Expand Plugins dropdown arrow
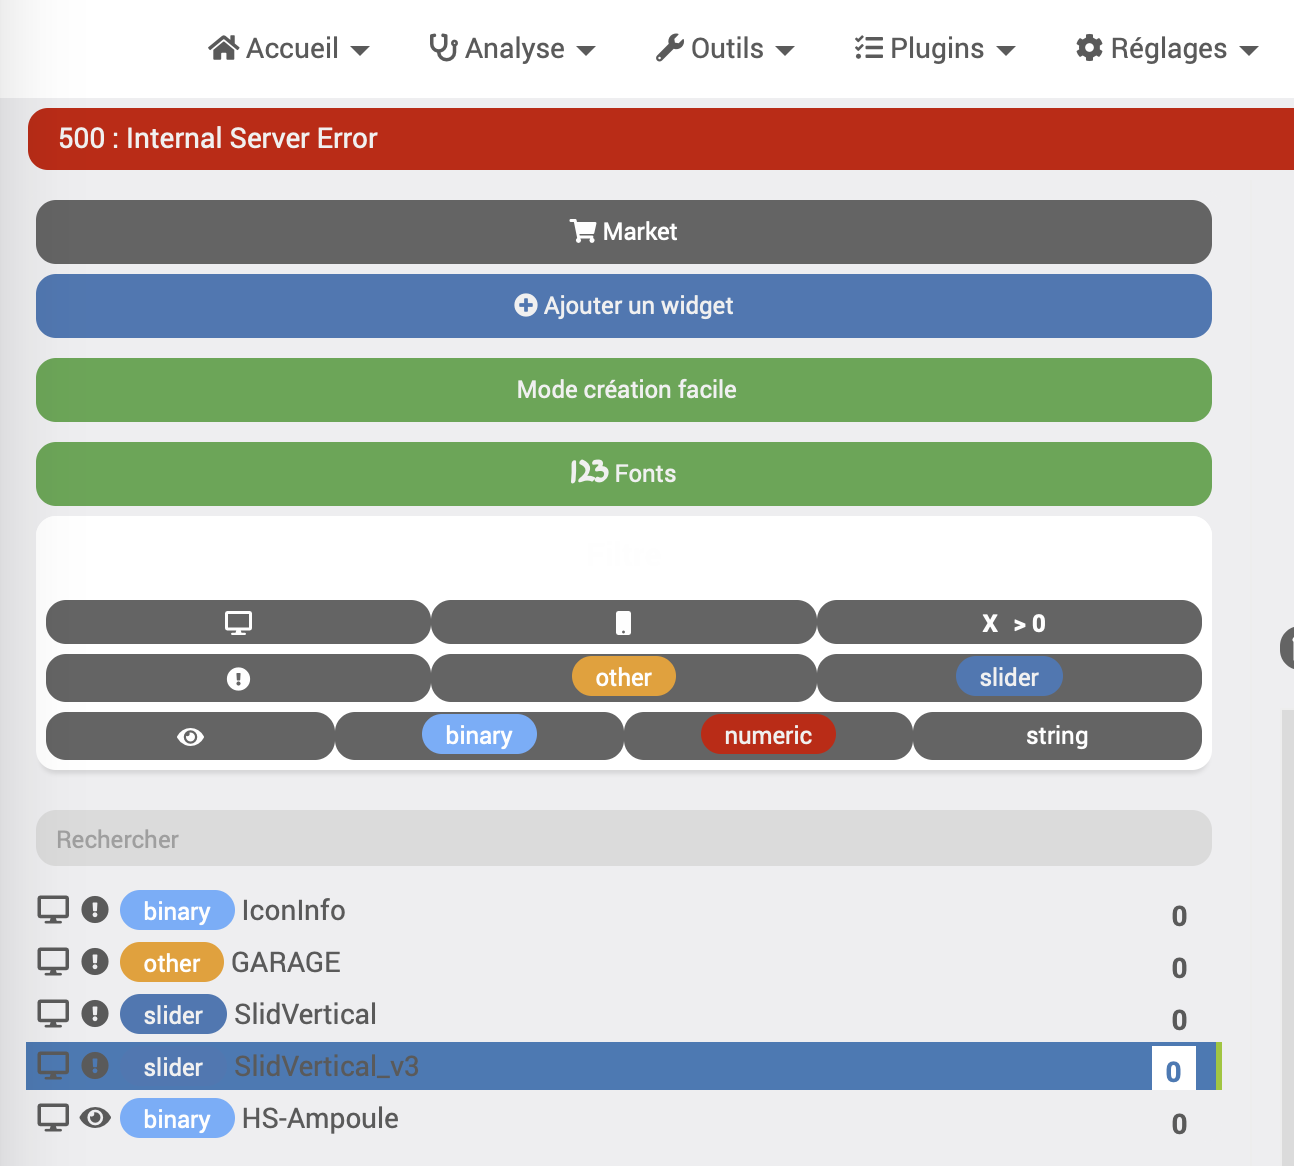The image size is (1294, 1166). click(x=1006, y=50)
